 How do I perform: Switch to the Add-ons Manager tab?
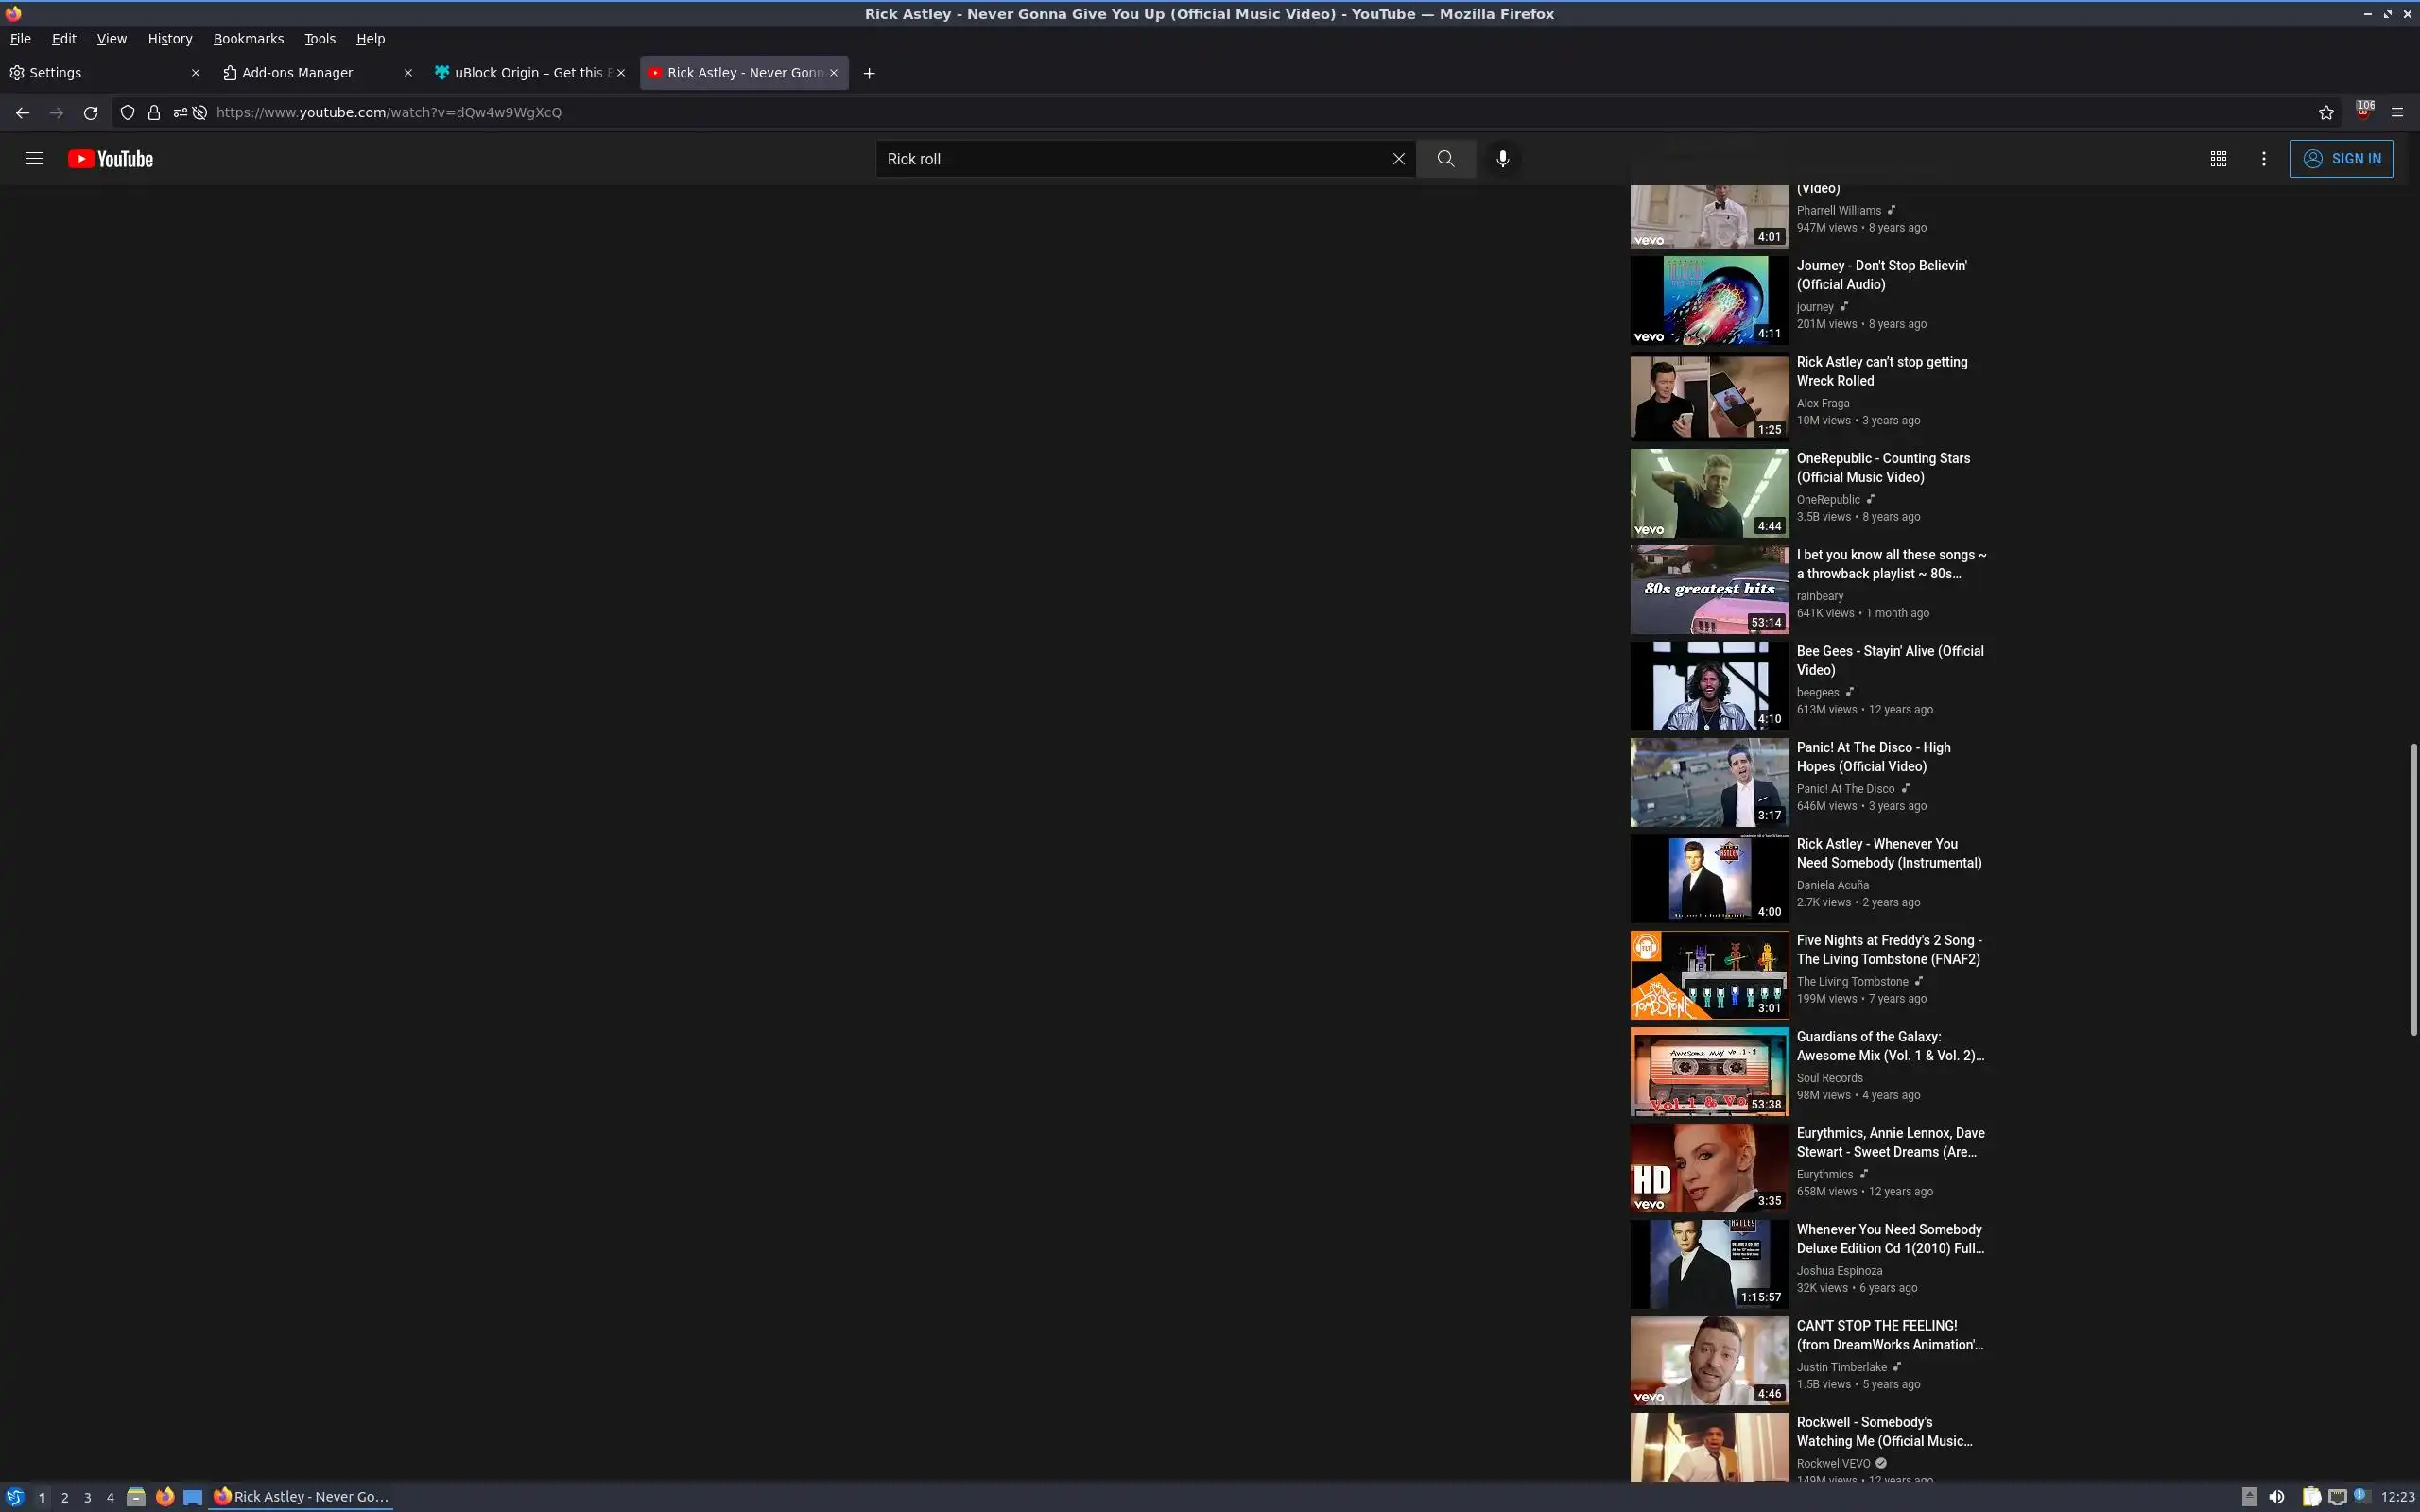pos(298,72)
